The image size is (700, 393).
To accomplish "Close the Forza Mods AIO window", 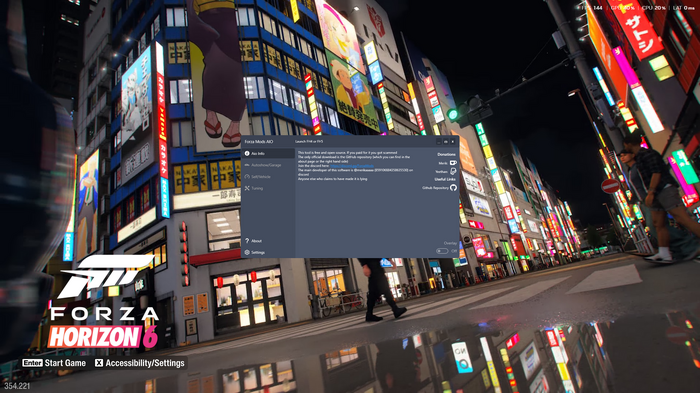I will point(453,142).
